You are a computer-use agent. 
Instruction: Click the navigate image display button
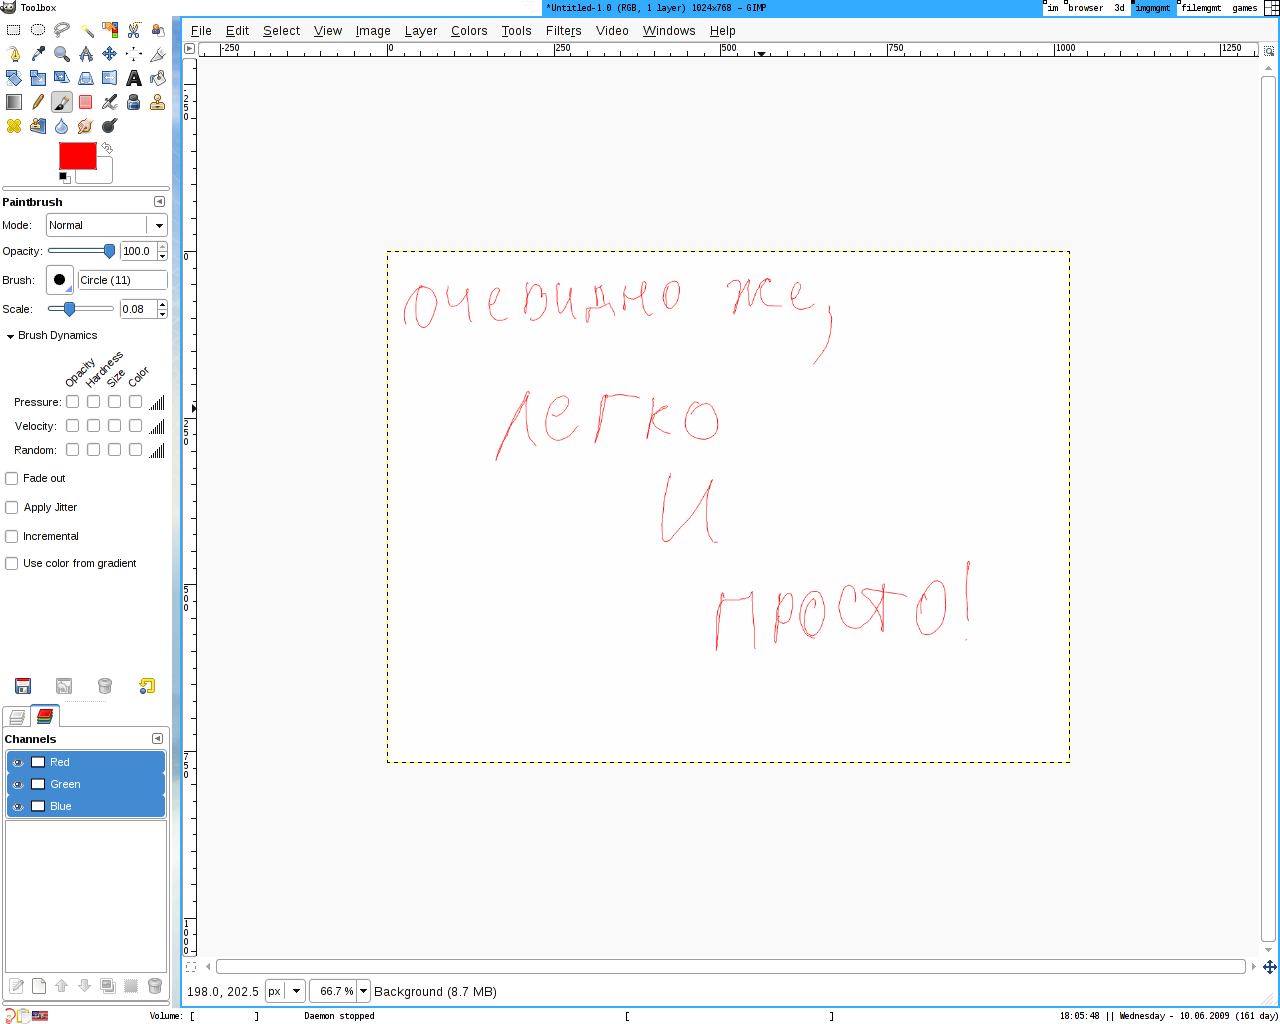coord(1269,967)
